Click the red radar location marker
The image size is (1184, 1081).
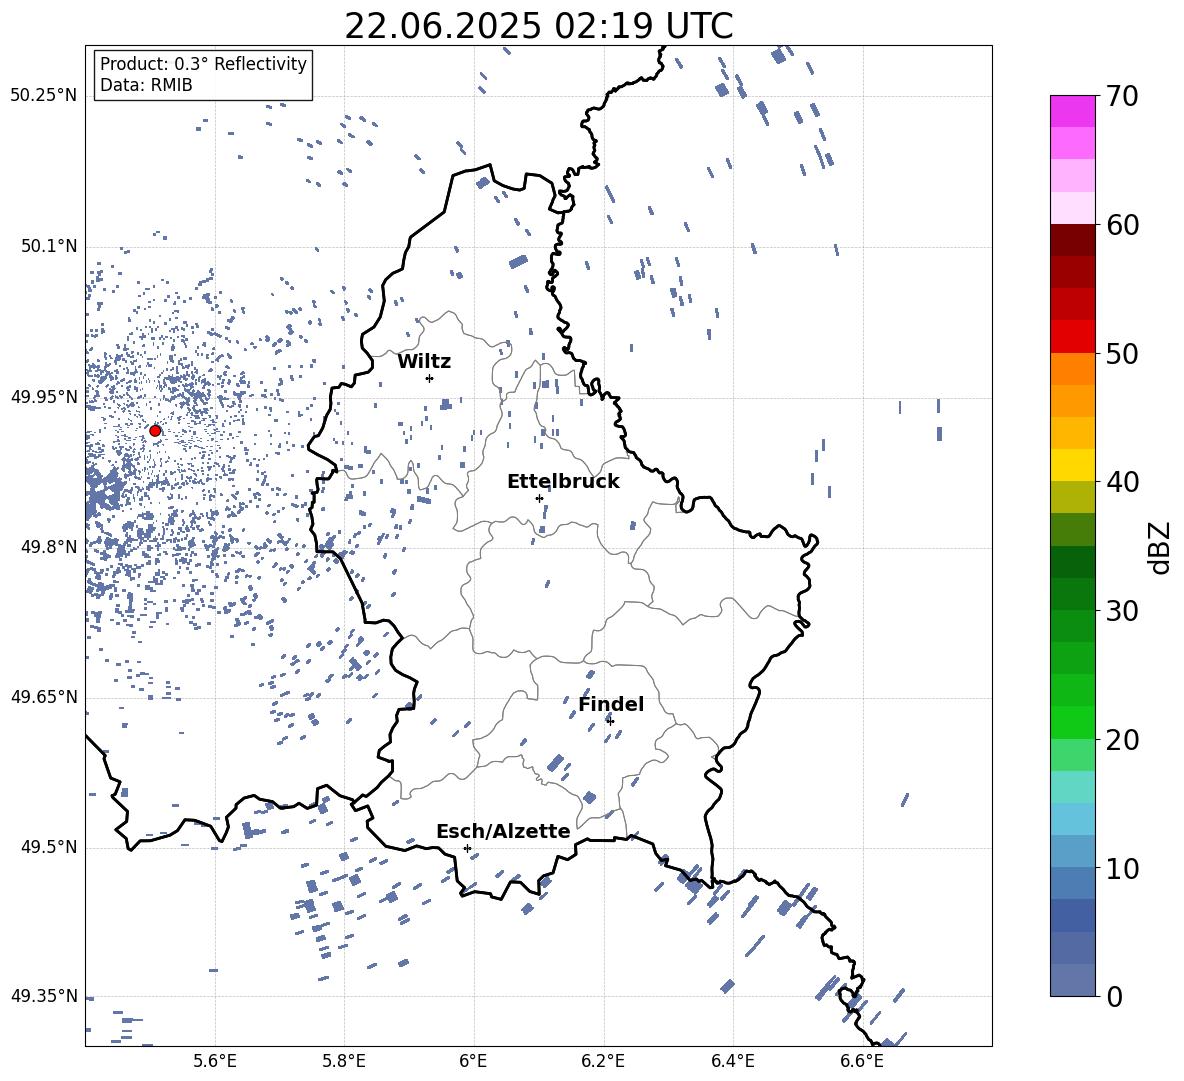point(155,431)
